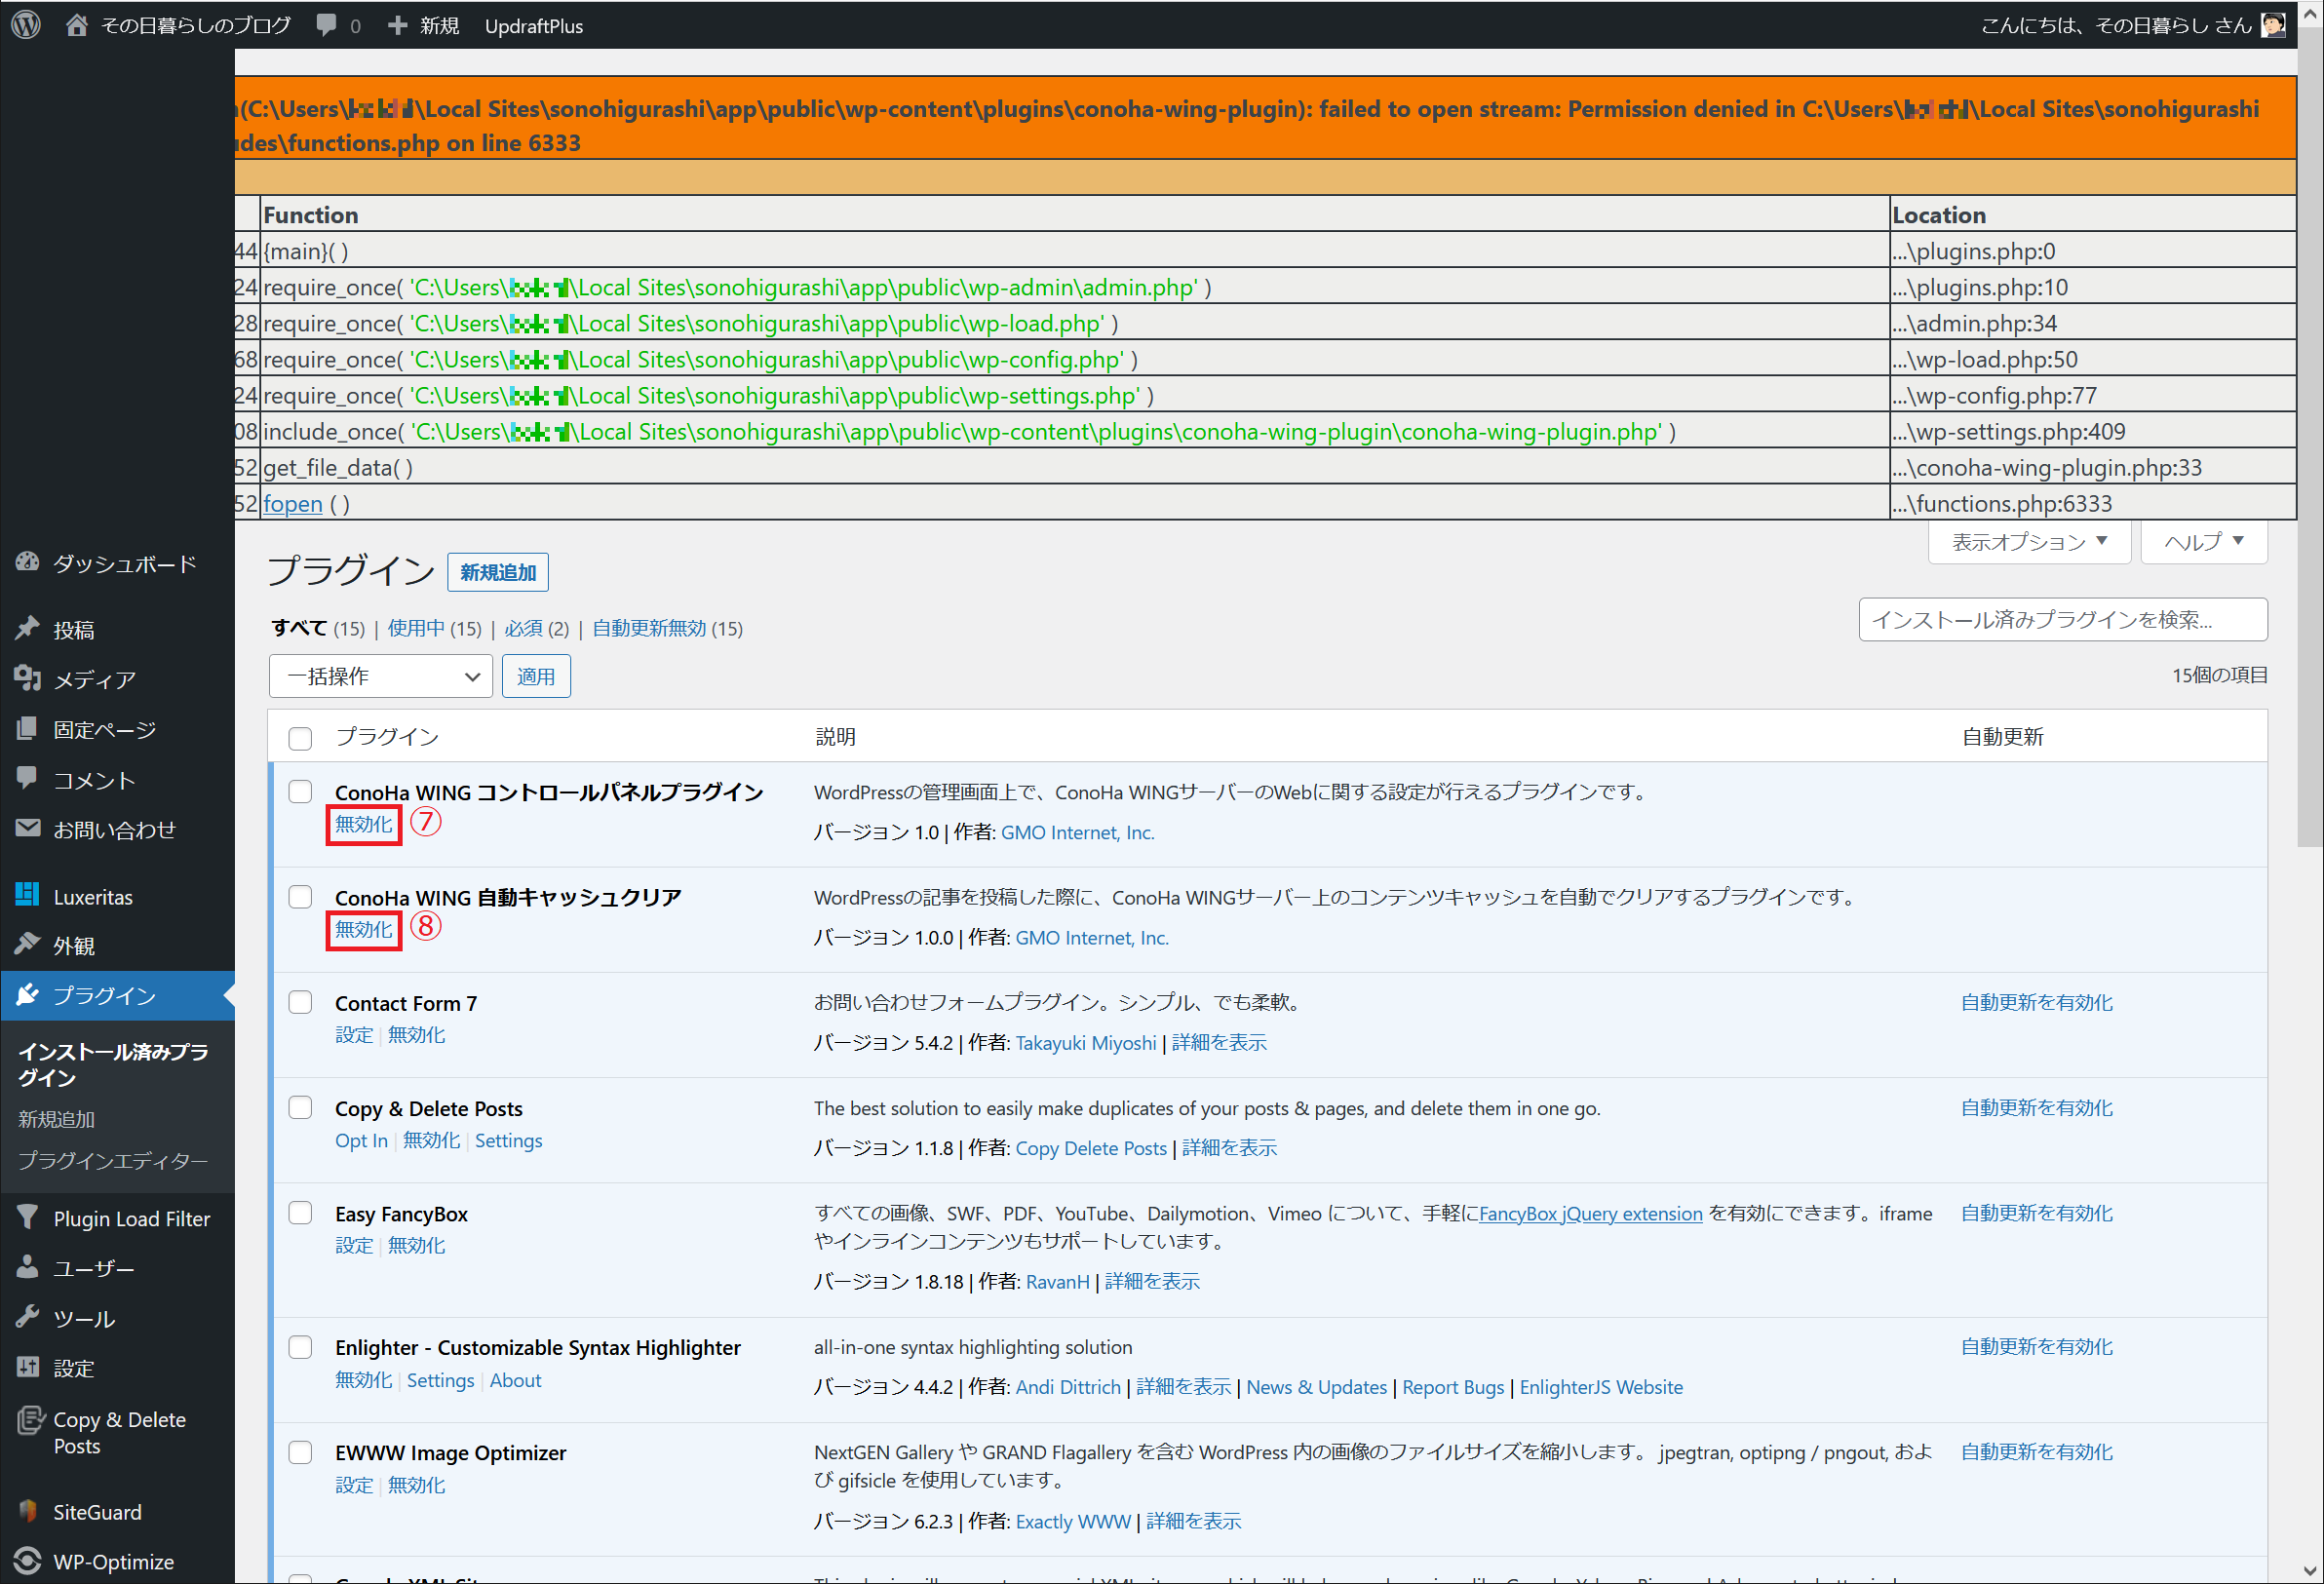Sort by the プラグイン column header
Viewport: 2324px width, 1584px height.
pos(387,738)
